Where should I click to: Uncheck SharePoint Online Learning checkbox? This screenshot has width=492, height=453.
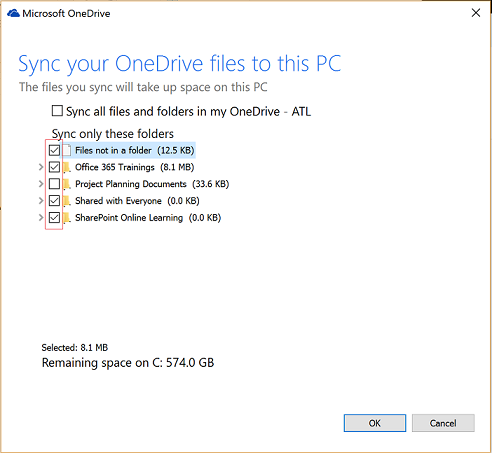click(x=54, y=218)
